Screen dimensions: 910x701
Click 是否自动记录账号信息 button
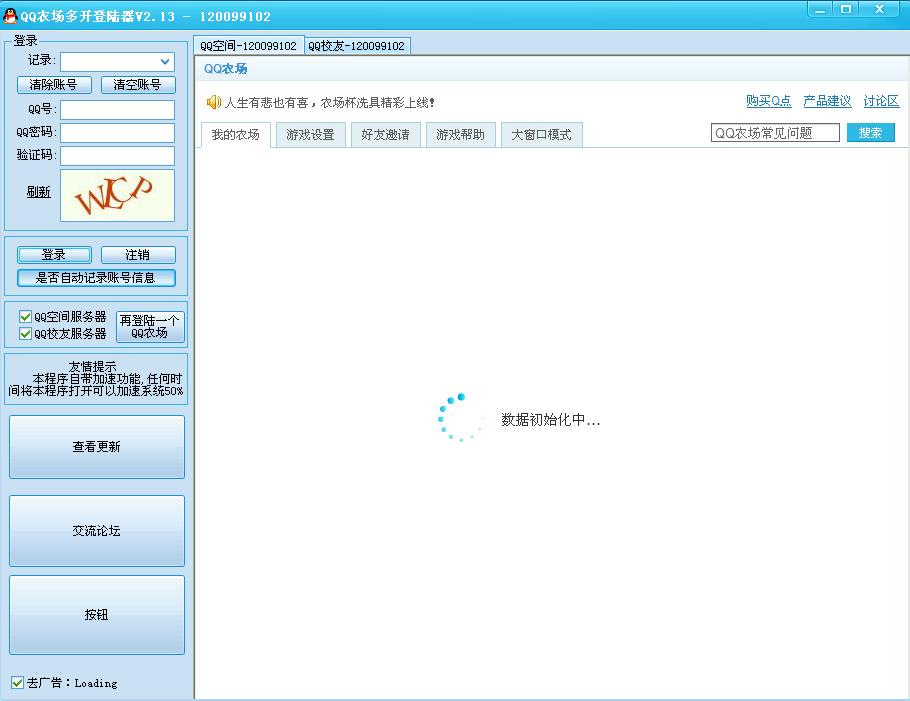pos(96,278)
